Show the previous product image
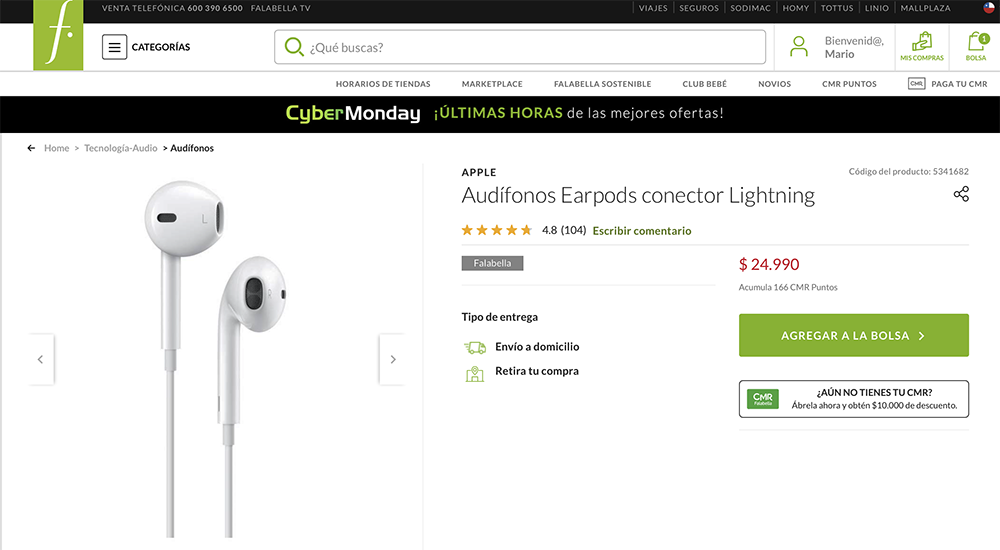 [x=40, y=359]
